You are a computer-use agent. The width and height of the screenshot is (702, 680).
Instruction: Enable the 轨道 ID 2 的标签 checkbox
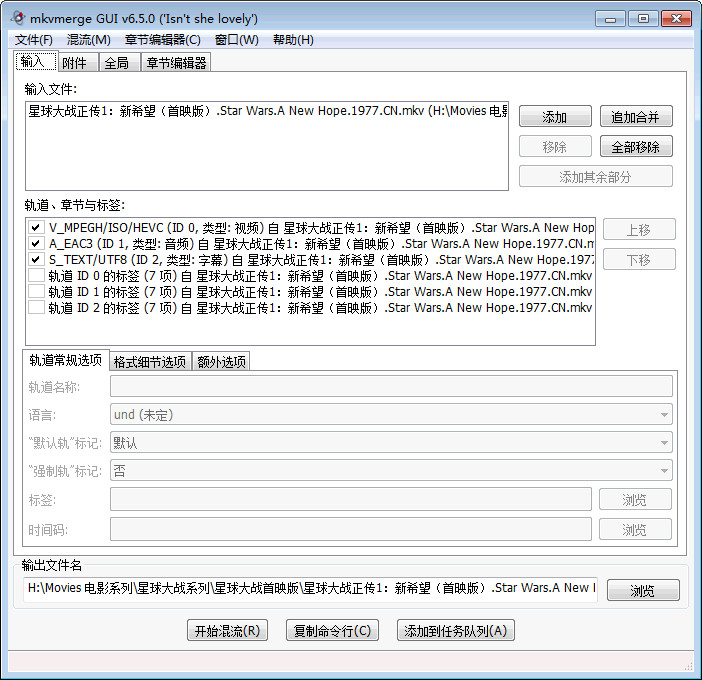point(36,308)
